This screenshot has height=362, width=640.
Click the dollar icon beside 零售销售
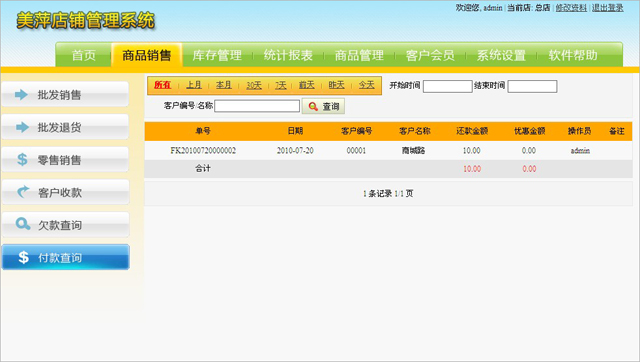click(x=22, y=160)
